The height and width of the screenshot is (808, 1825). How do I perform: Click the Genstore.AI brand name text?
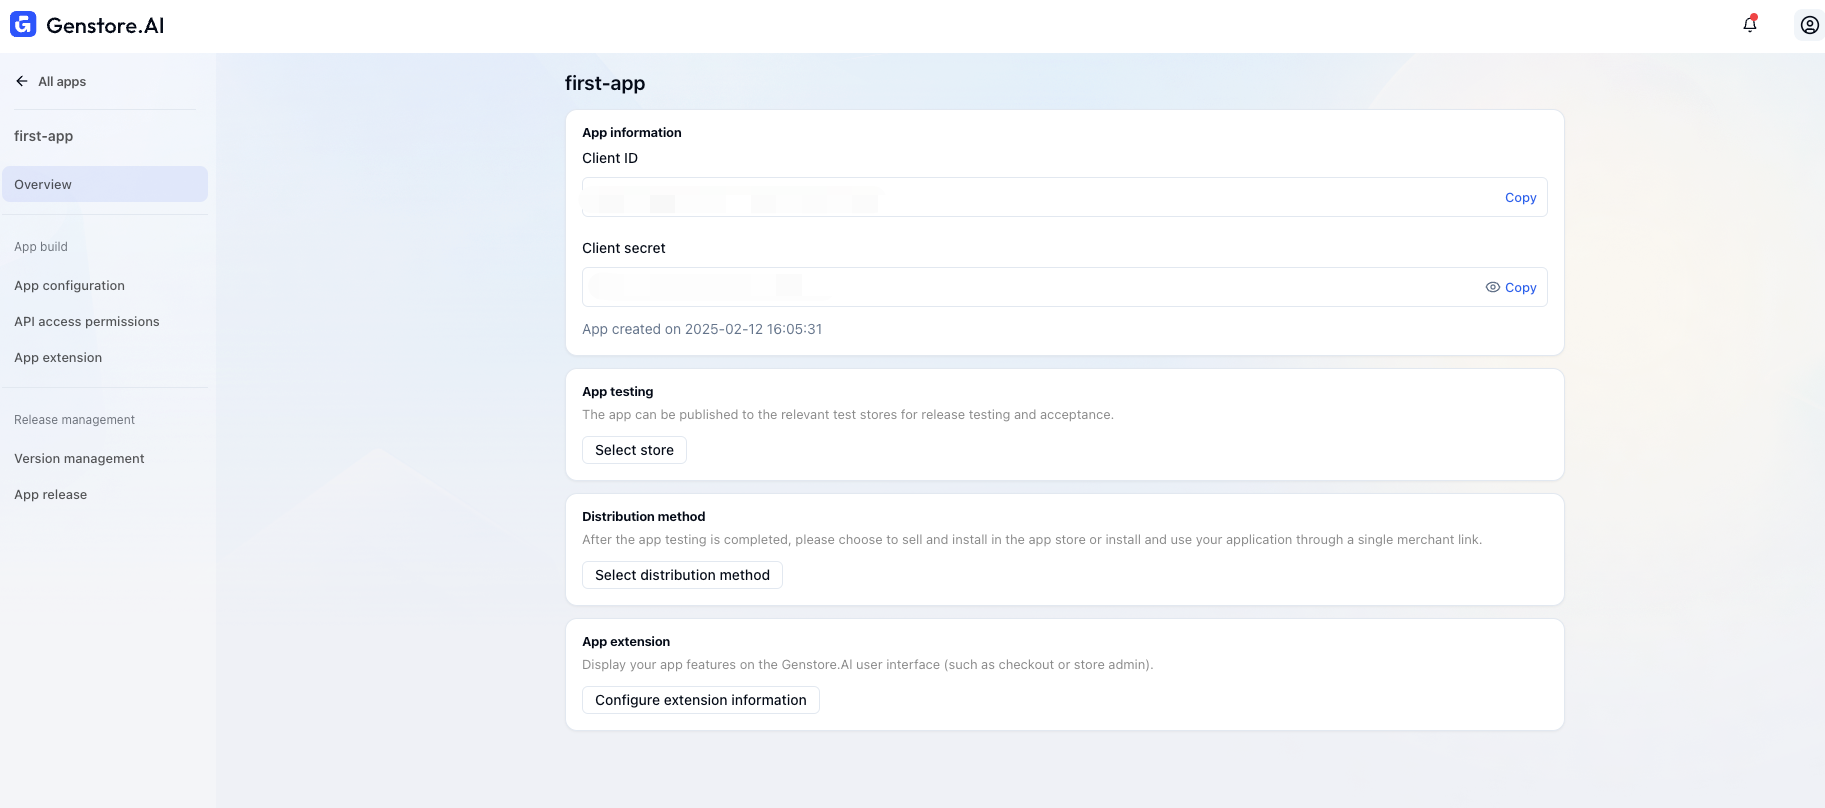(105, 26)
